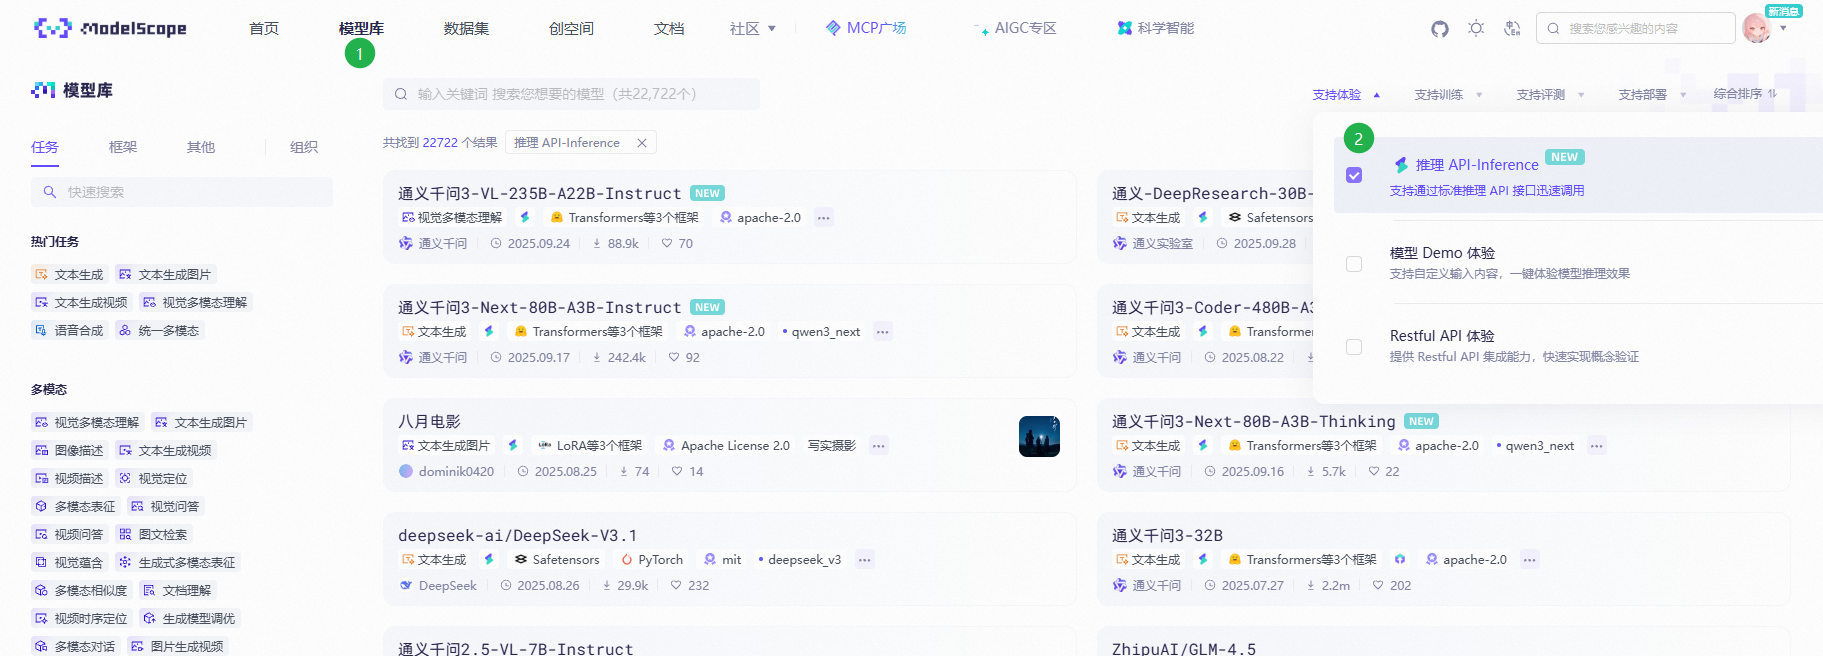Toggle the light/dark theme sun icon
1823x656 pixels.
1476,29
